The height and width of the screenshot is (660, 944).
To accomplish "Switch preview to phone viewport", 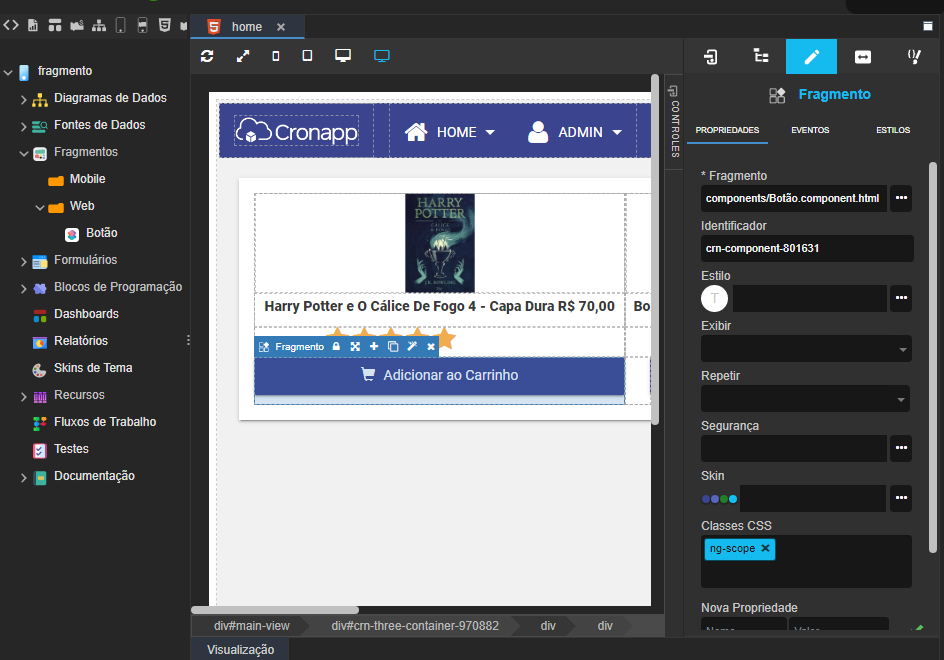I will 276,56.
